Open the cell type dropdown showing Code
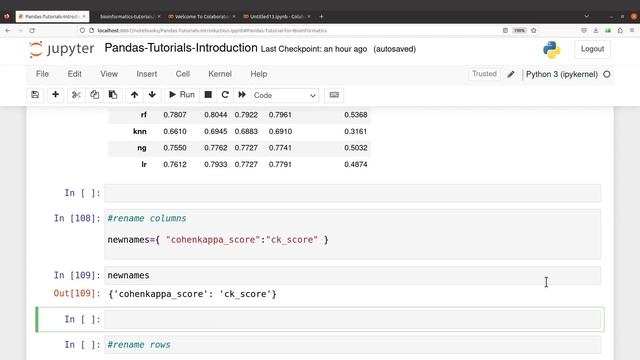The width and height of the screenshot is (640, 360). point(285,95)
